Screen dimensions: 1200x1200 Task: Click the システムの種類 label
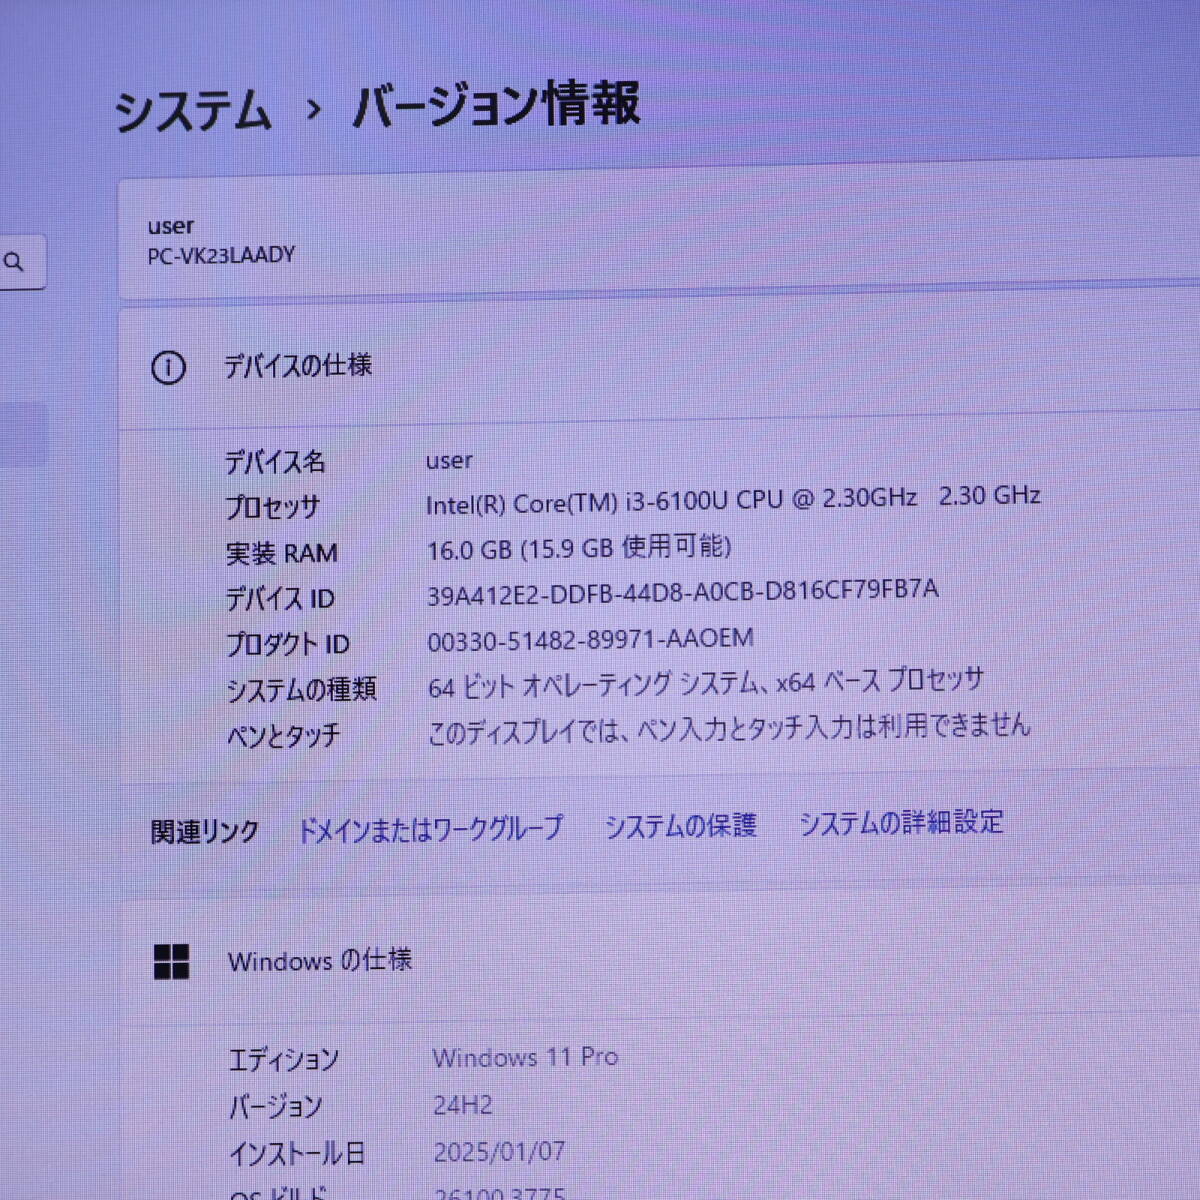(301, 690)
